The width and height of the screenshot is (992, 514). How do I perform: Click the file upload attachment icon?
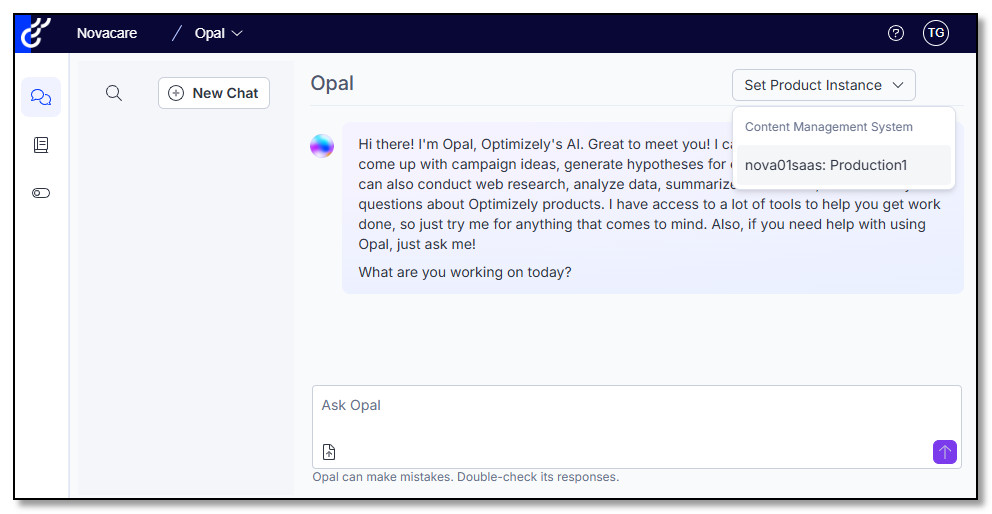click(329, 452)
